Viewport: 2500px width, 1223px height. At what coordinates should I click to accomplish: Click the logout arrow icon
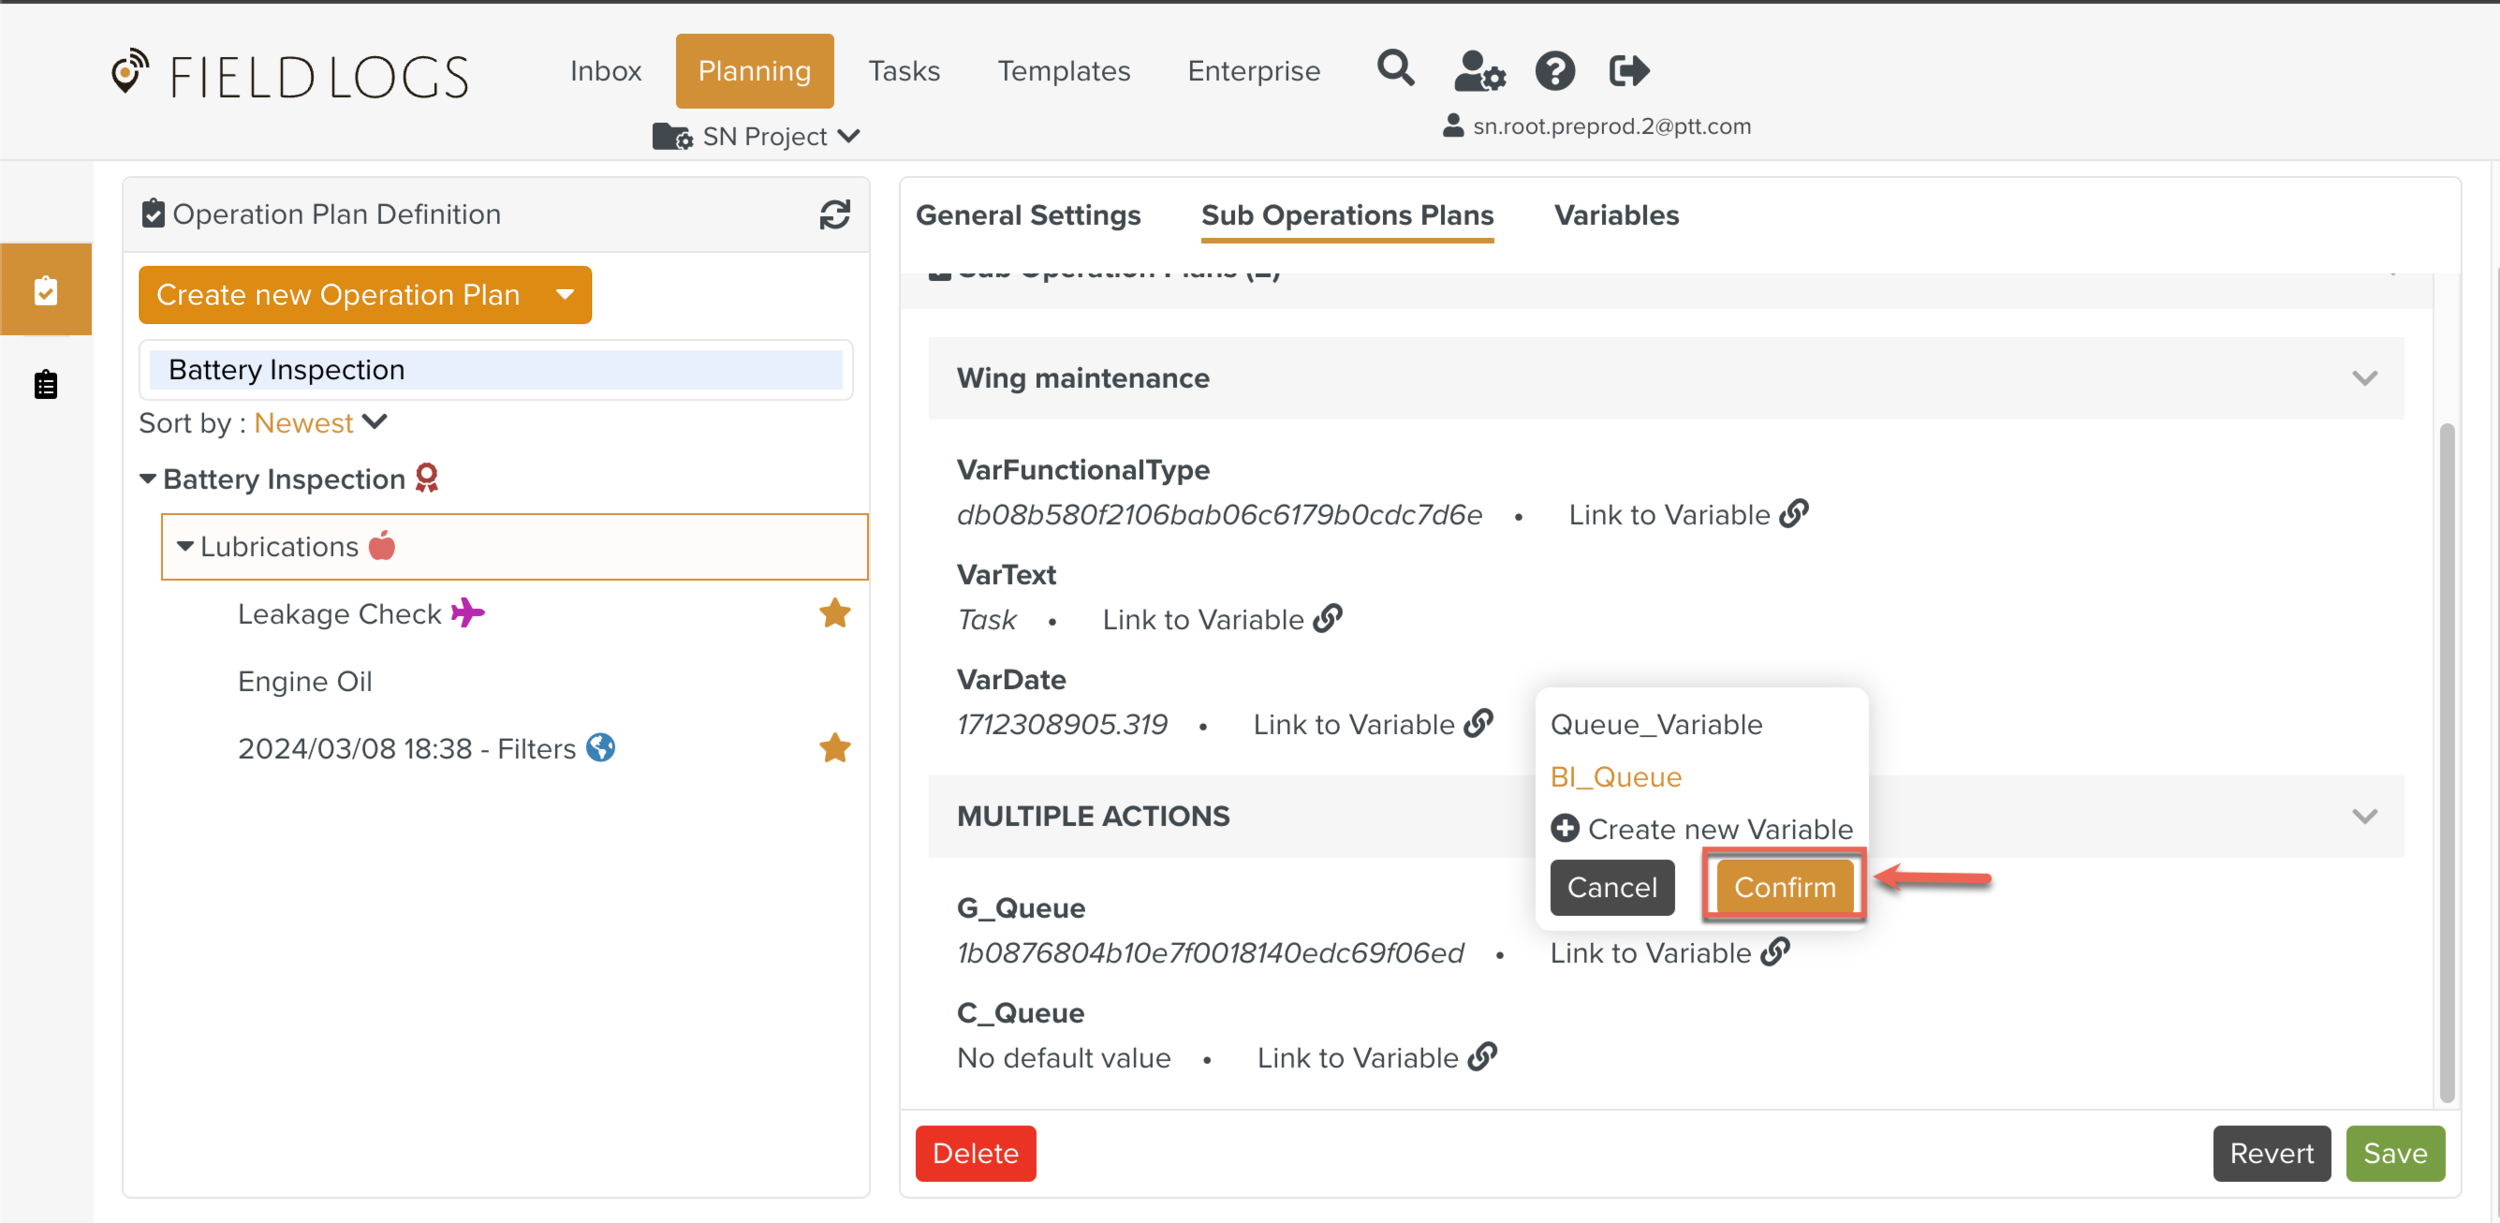1629,71
